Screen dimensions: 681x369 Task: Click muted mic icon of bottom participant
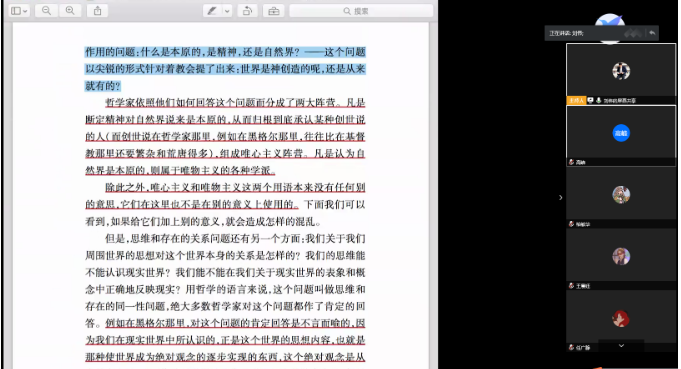pos(572,347)
